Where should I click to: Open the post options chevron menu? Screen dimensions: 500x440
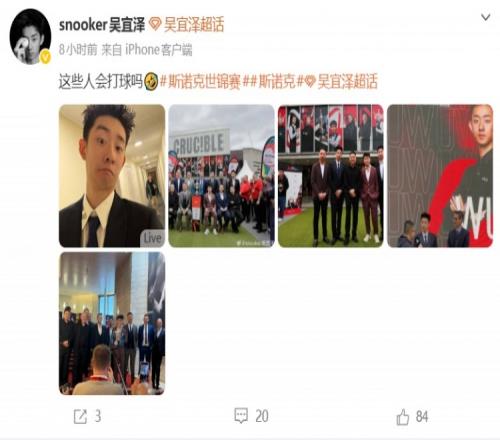485,17
